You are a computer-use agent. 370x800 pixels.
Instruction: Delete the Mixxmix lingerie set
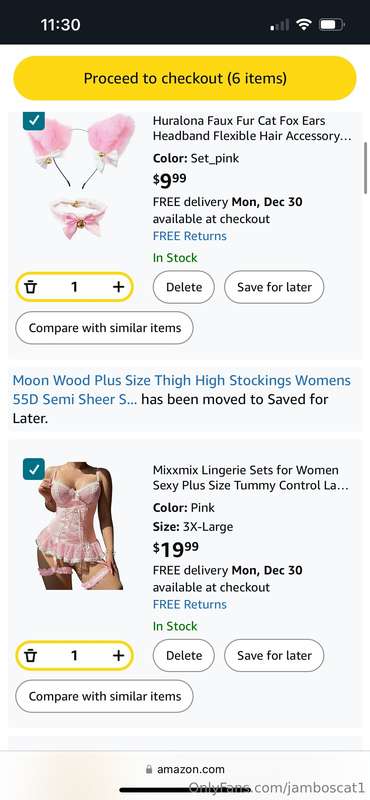click(x=184, y=655)
